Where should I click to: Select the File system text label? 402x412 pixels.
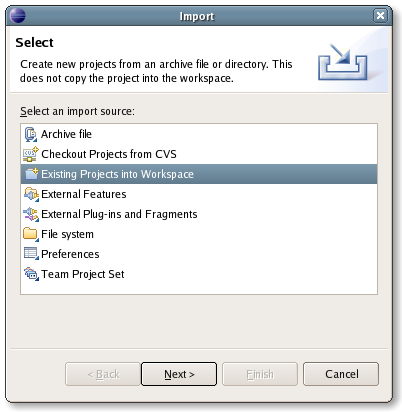point(67,234)
